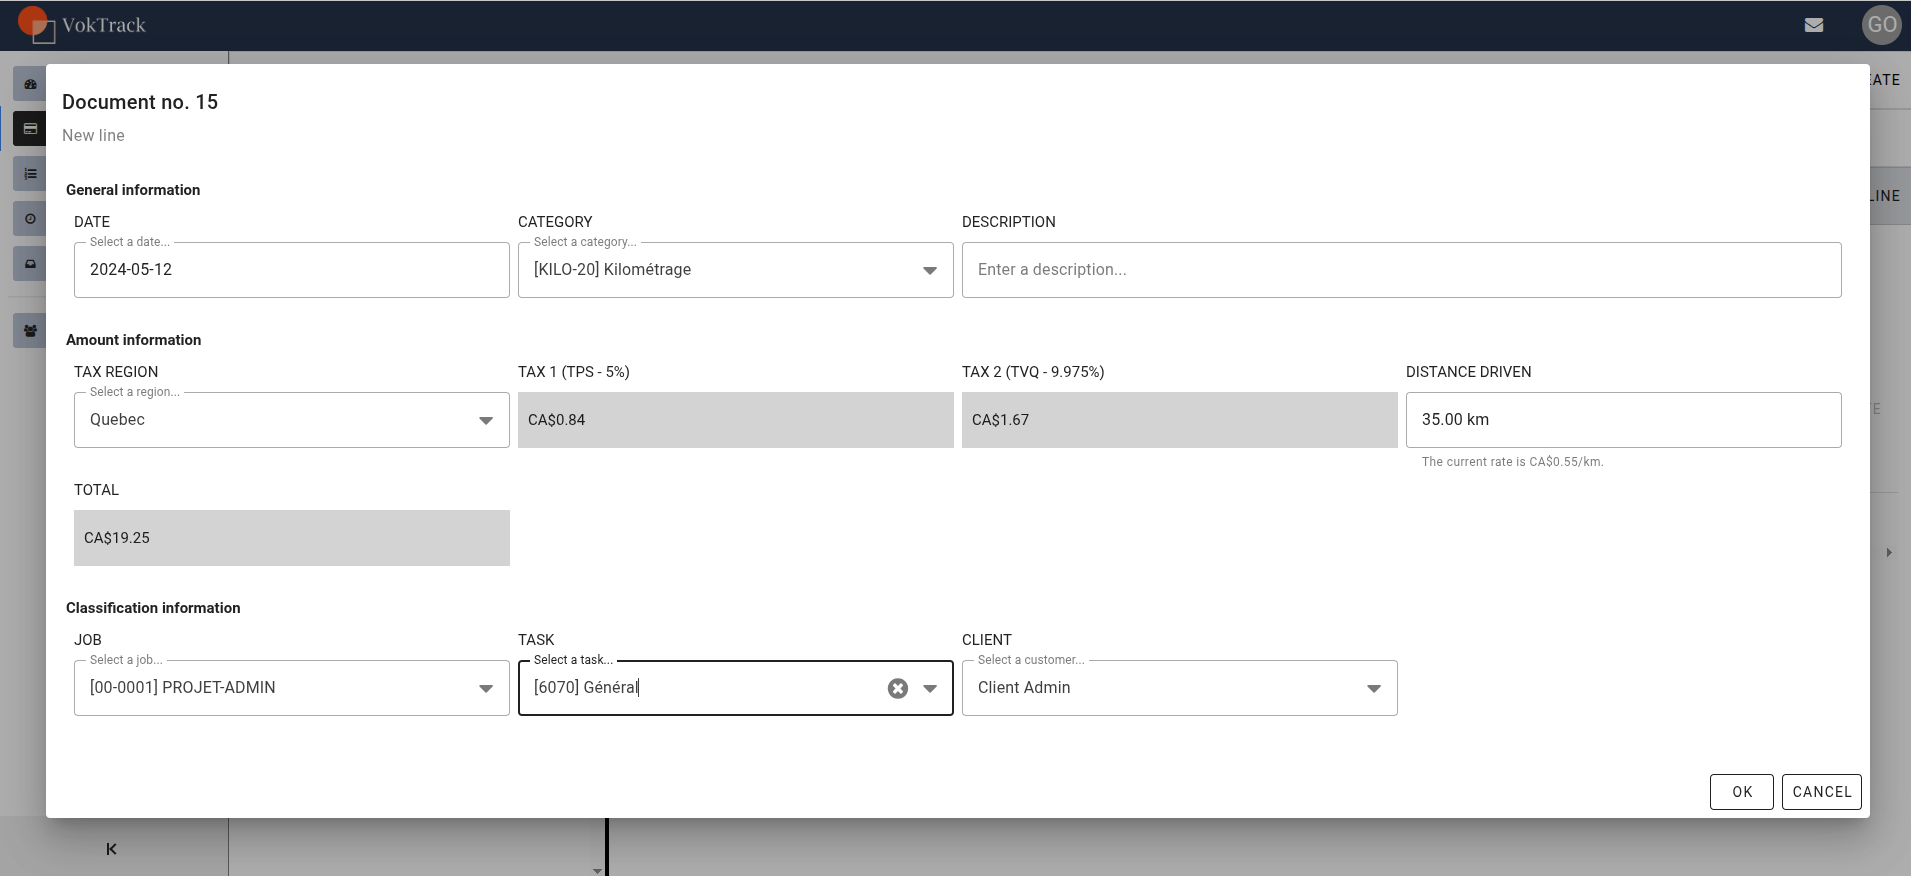This screenshot has width=1911, height=876.
Task: Click the 'DISTANCE DRIVEN' label
Action: click(x=1469, y=372)
